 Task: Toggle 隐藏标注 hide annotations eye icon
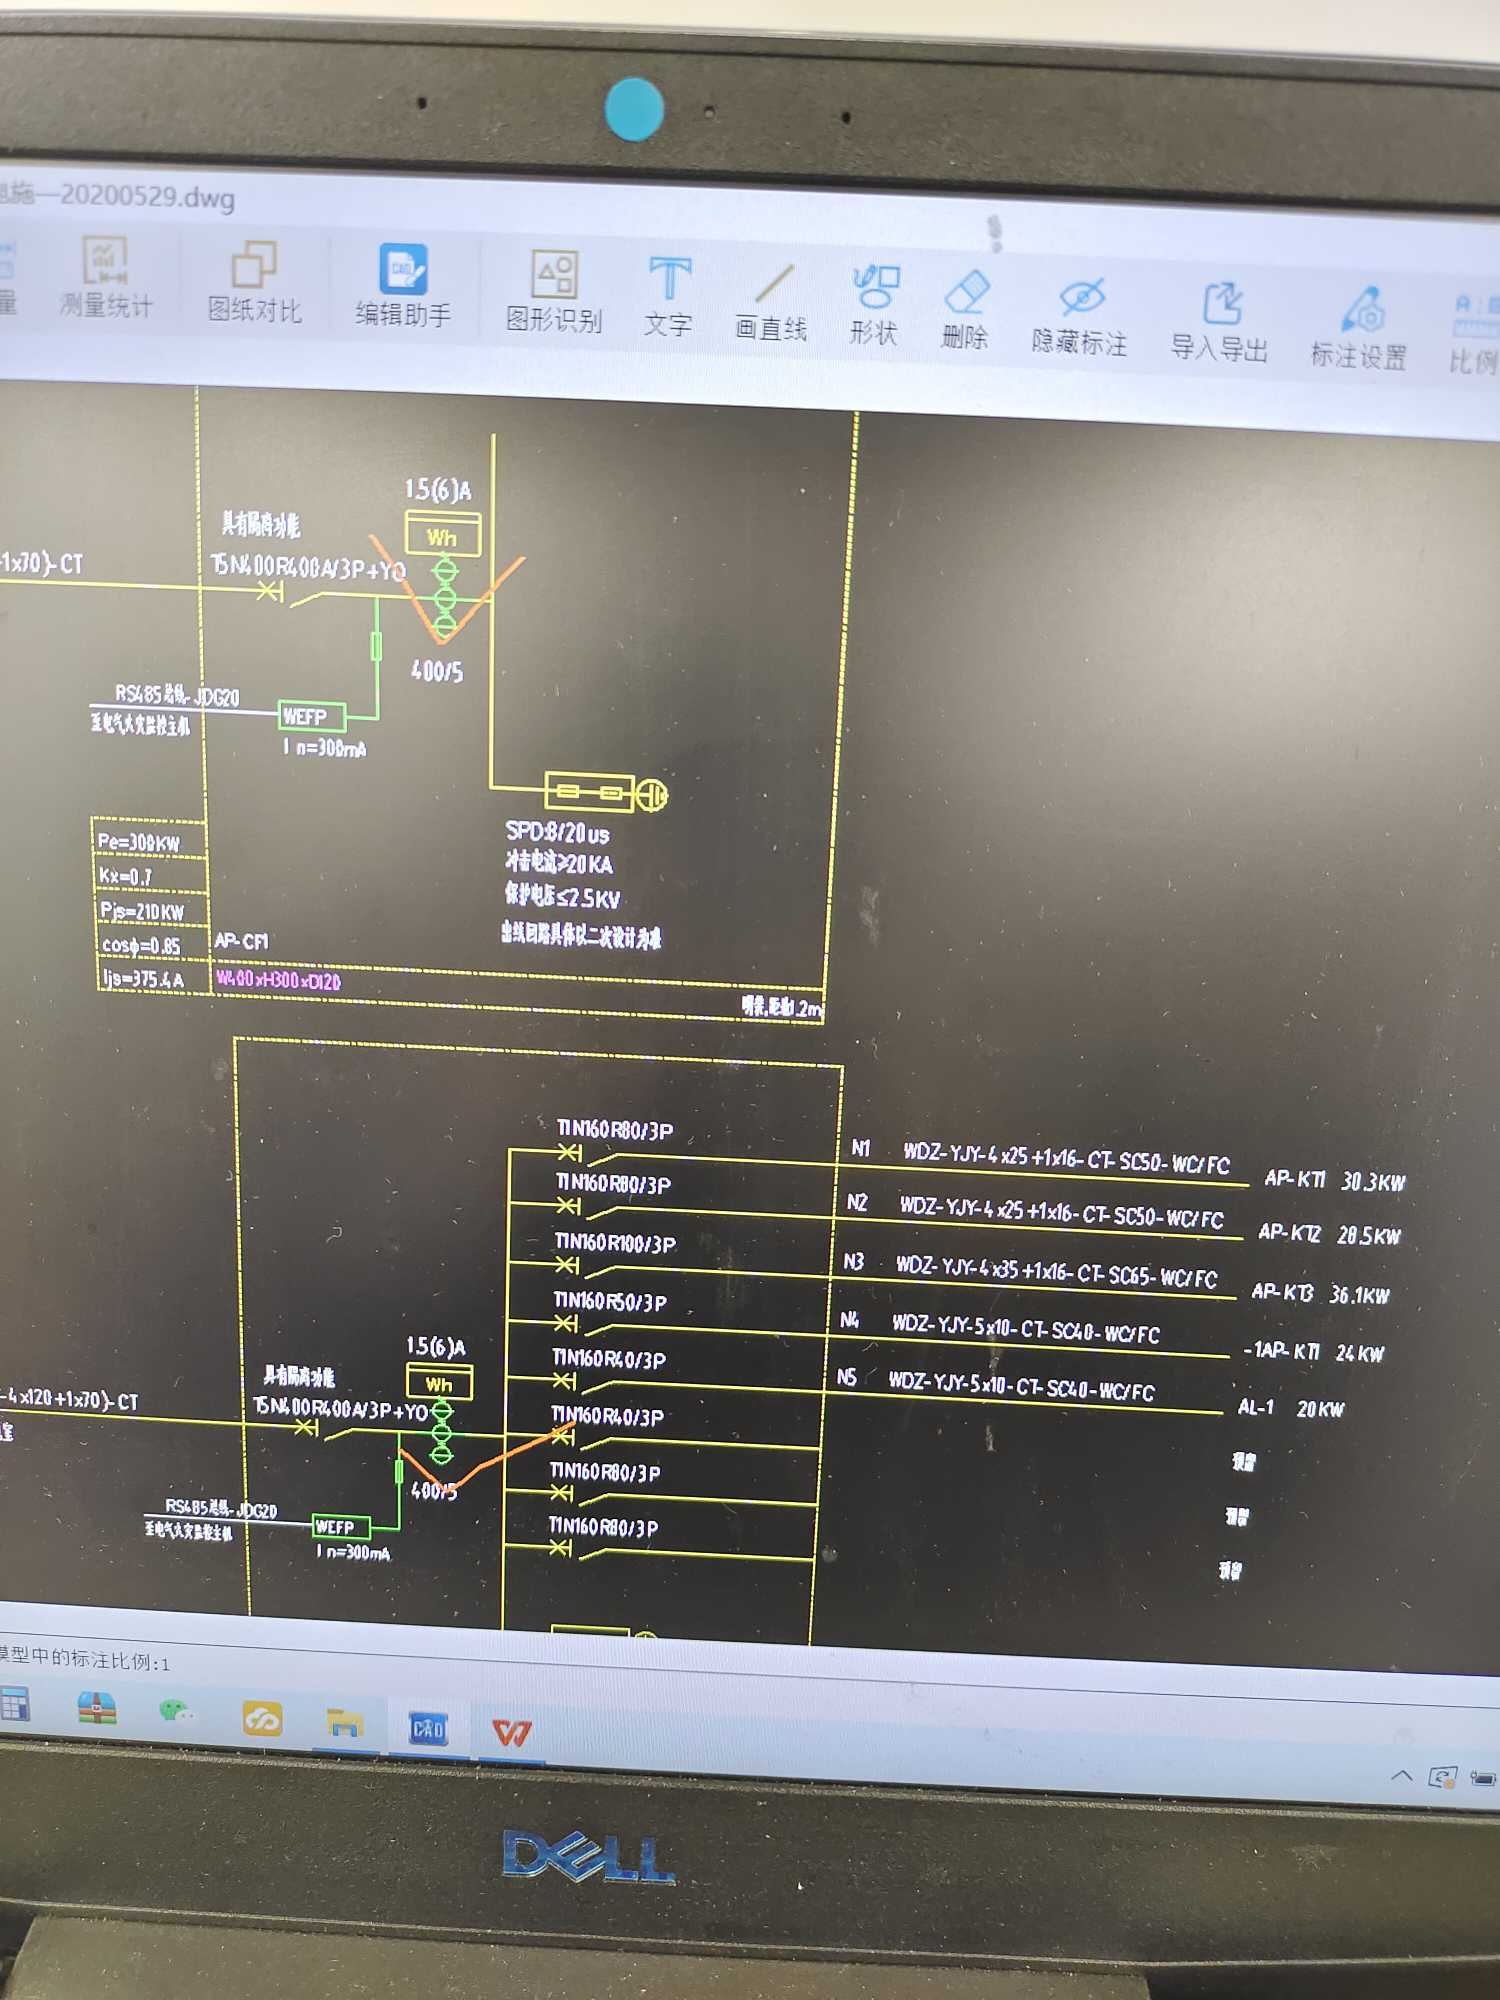(x=1080, y=315)
